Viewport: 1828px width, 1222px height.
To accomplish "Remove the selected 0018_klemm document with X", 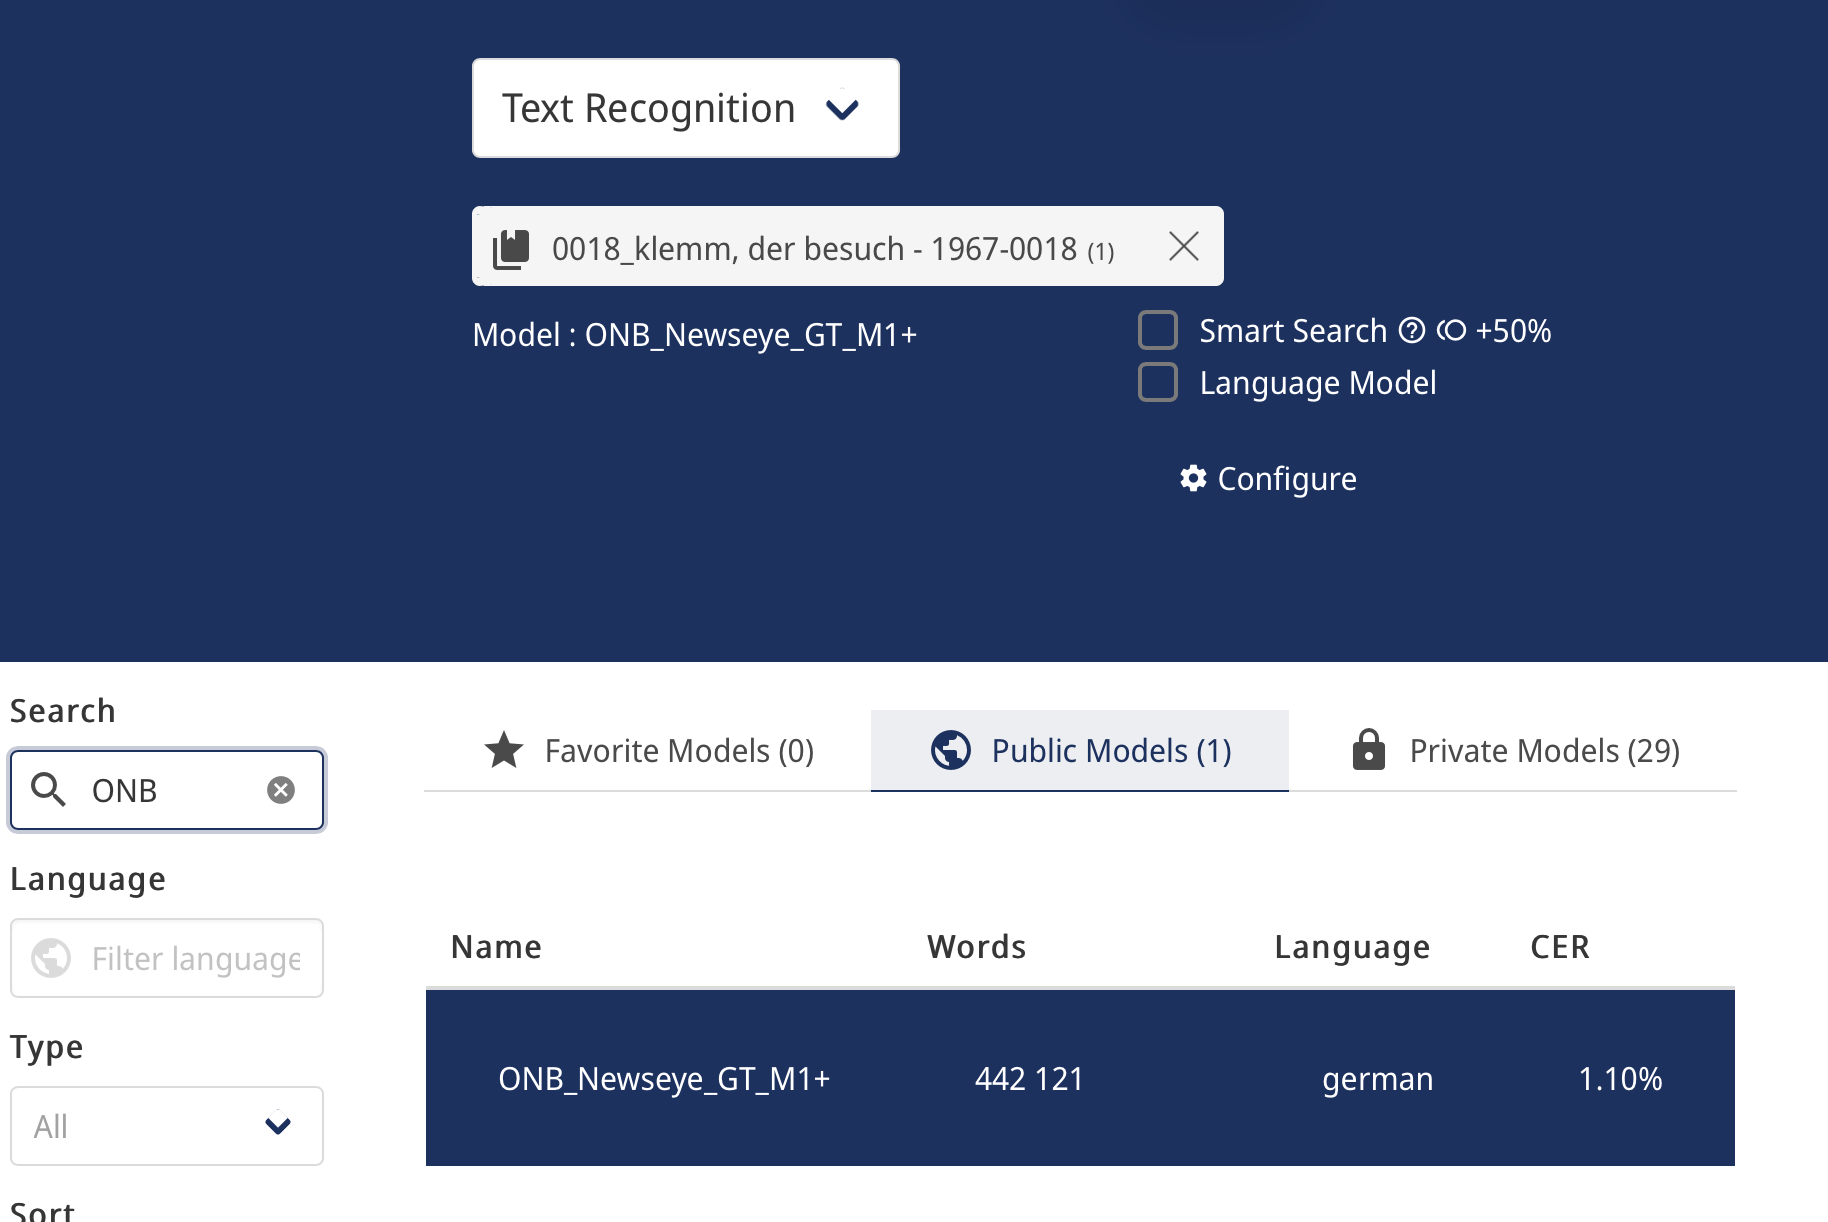I will [1184, 246].
